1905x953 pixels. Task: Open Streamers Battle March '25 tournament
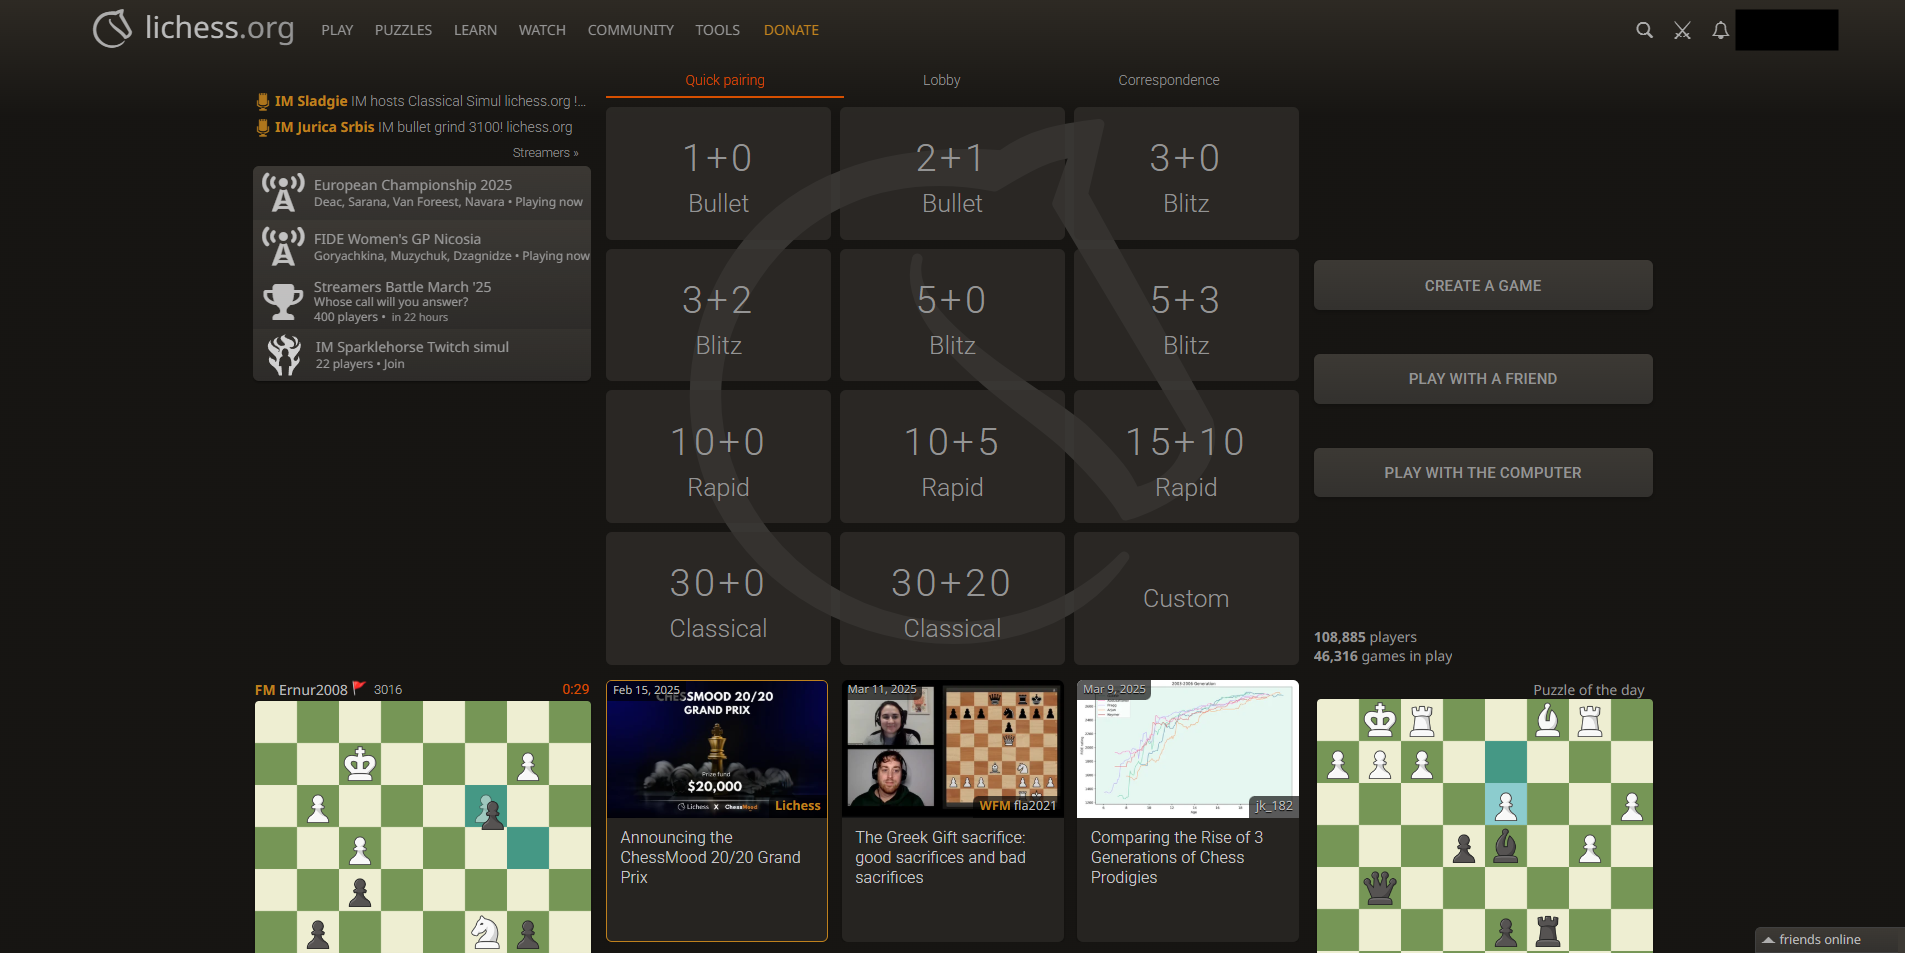click(422, 301)
